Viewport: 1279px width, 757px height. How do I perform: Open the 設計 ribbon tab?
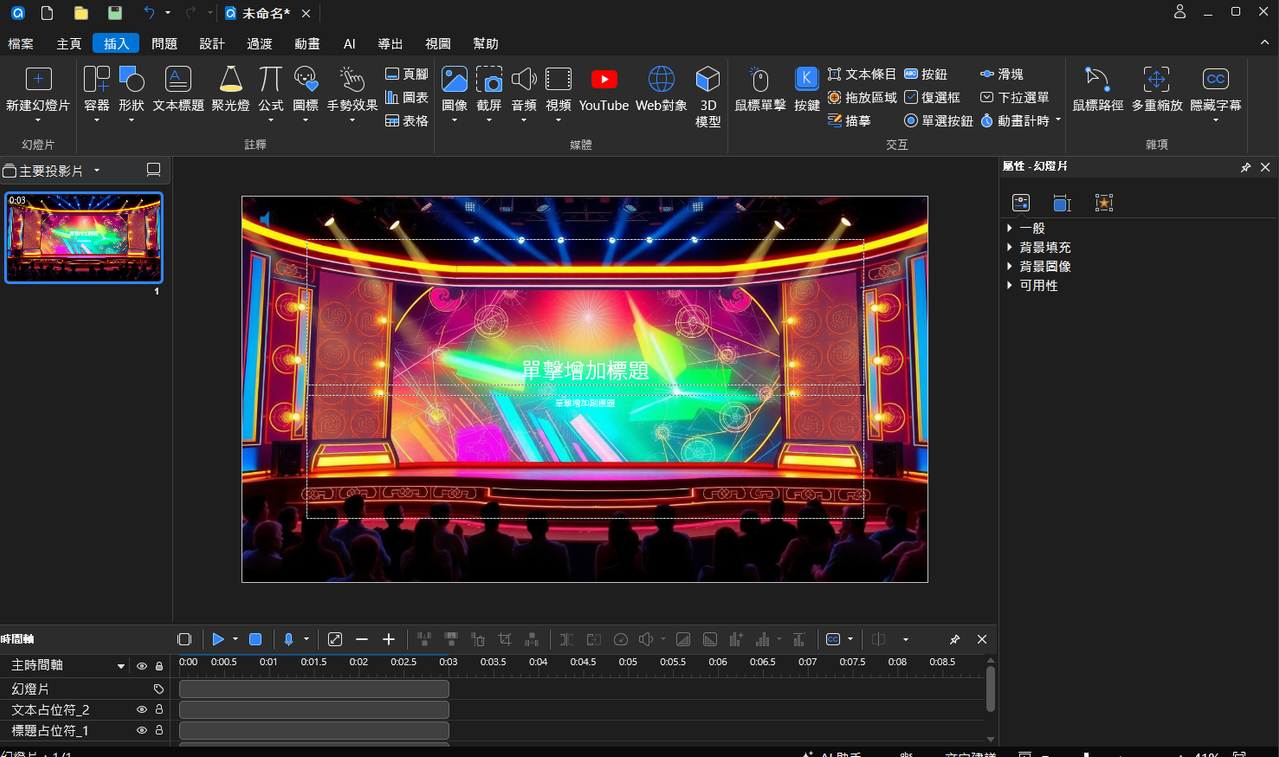pos(212,44)
